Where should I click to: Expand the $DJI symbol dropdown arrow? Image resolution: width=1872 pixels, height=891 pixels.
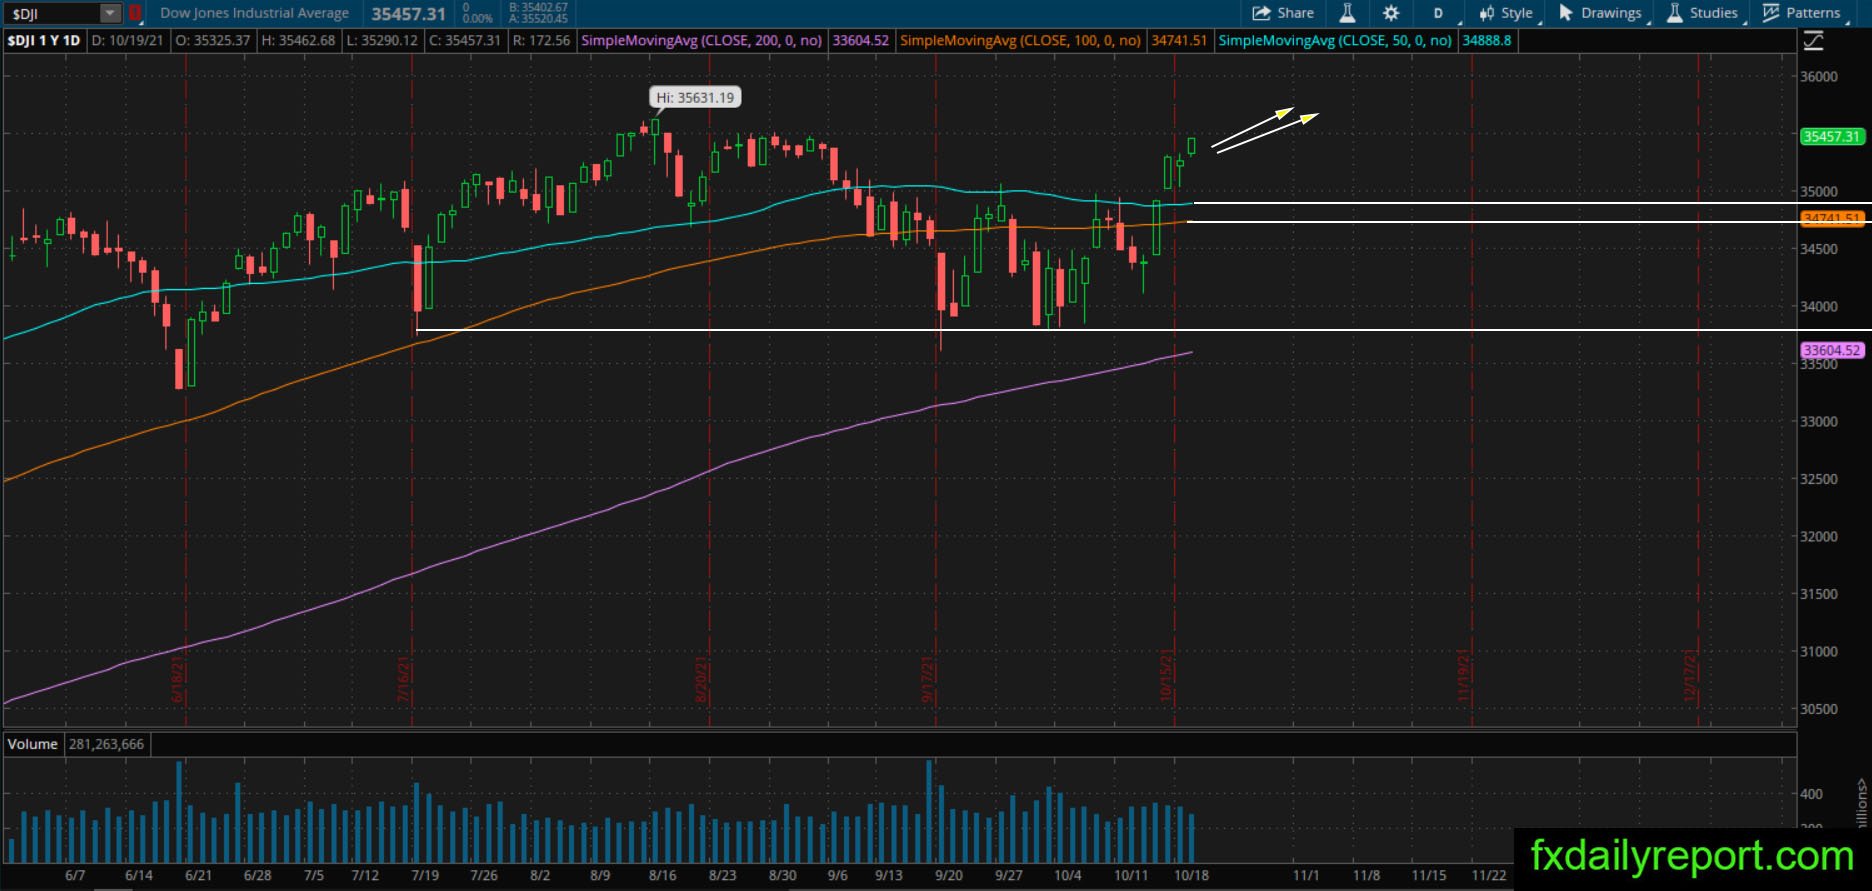pos(110,13)
